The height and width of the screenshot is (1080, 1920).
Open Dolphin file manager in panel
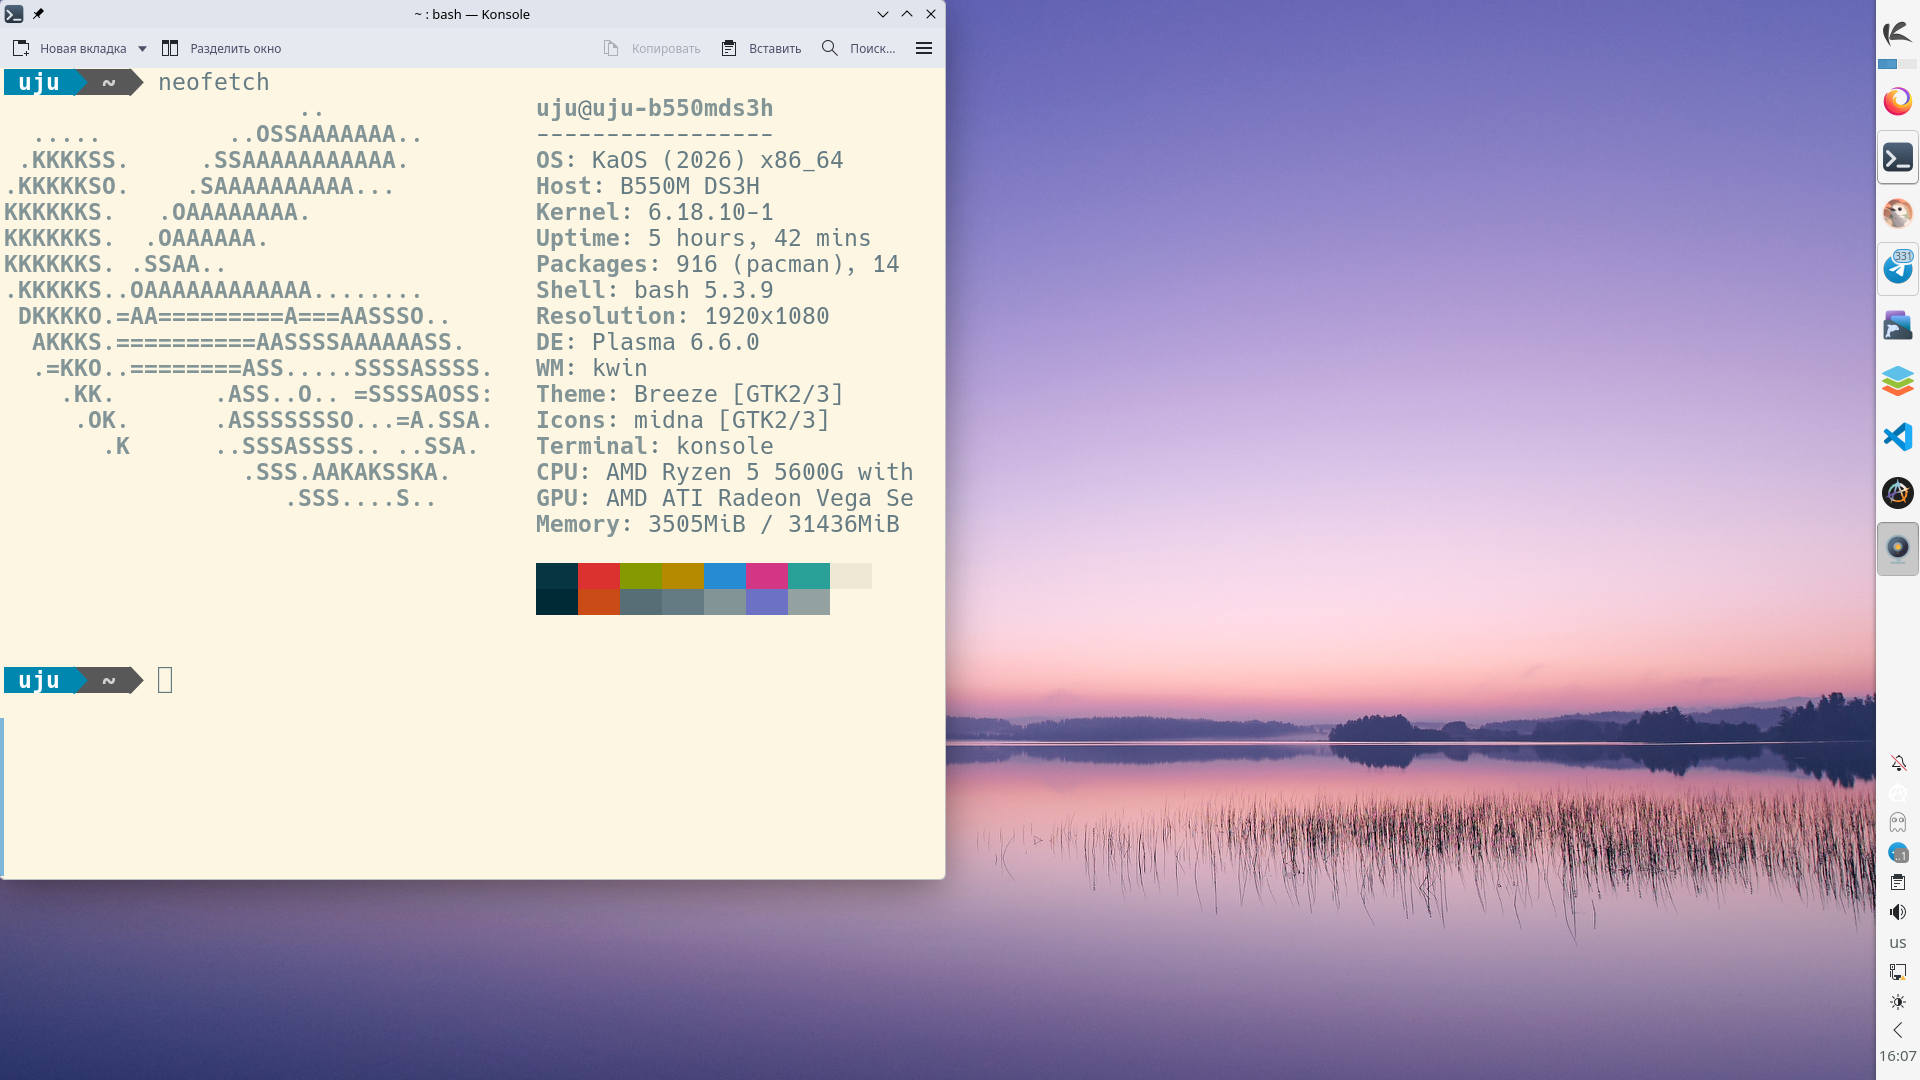[x=1897, y=325]
